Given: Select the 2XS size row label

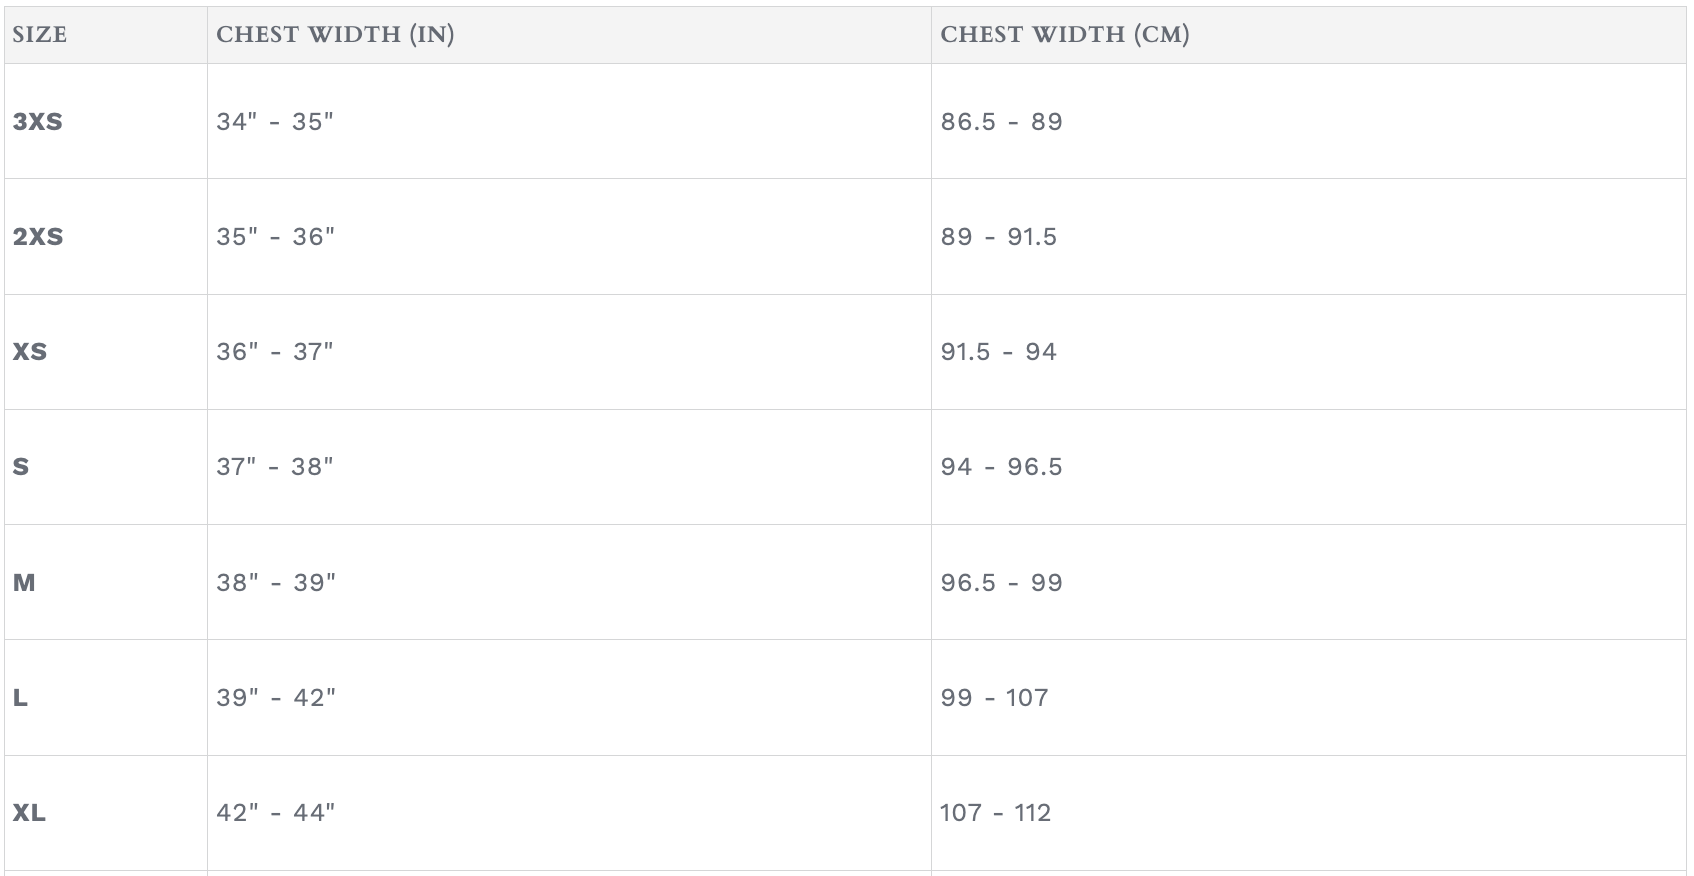Looking at the screenshot, I should (38, 237).
